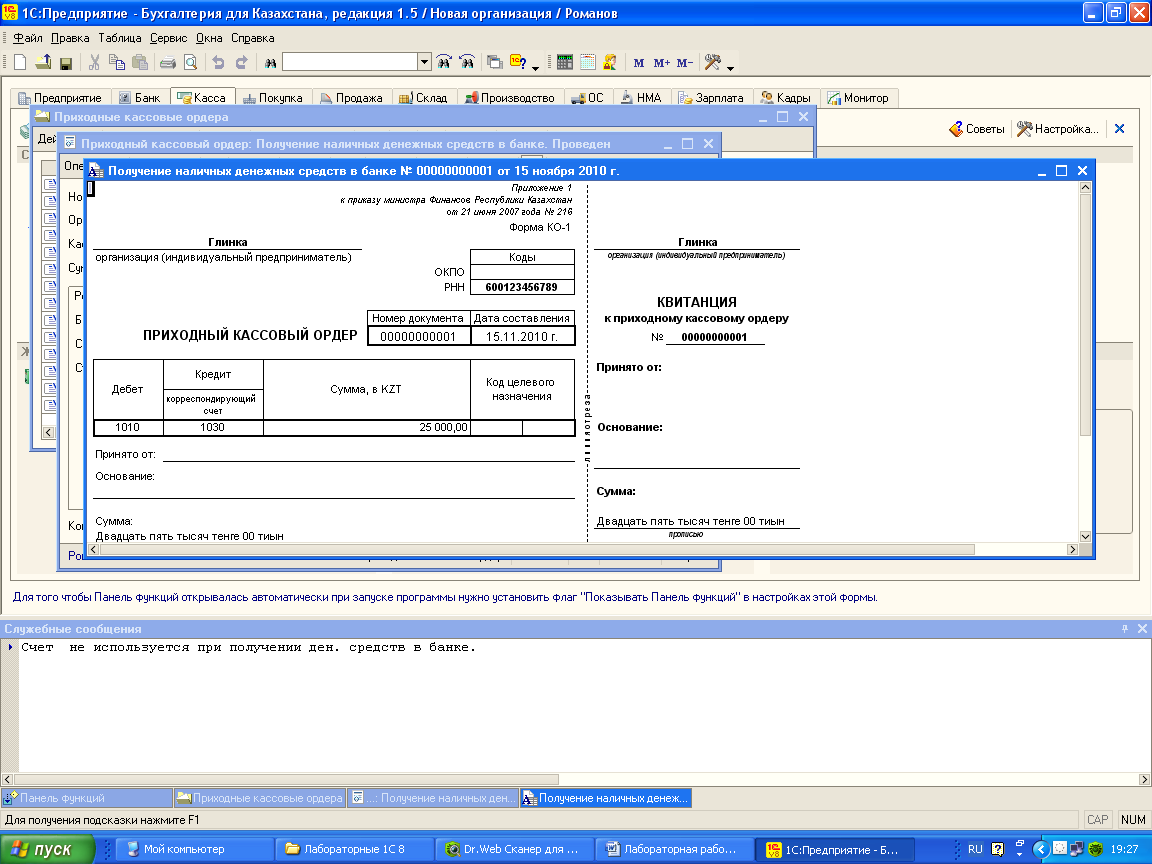
Task: Select the РНН code cell 600123456789
Action: pyautogui.click(x=522, y=287)
